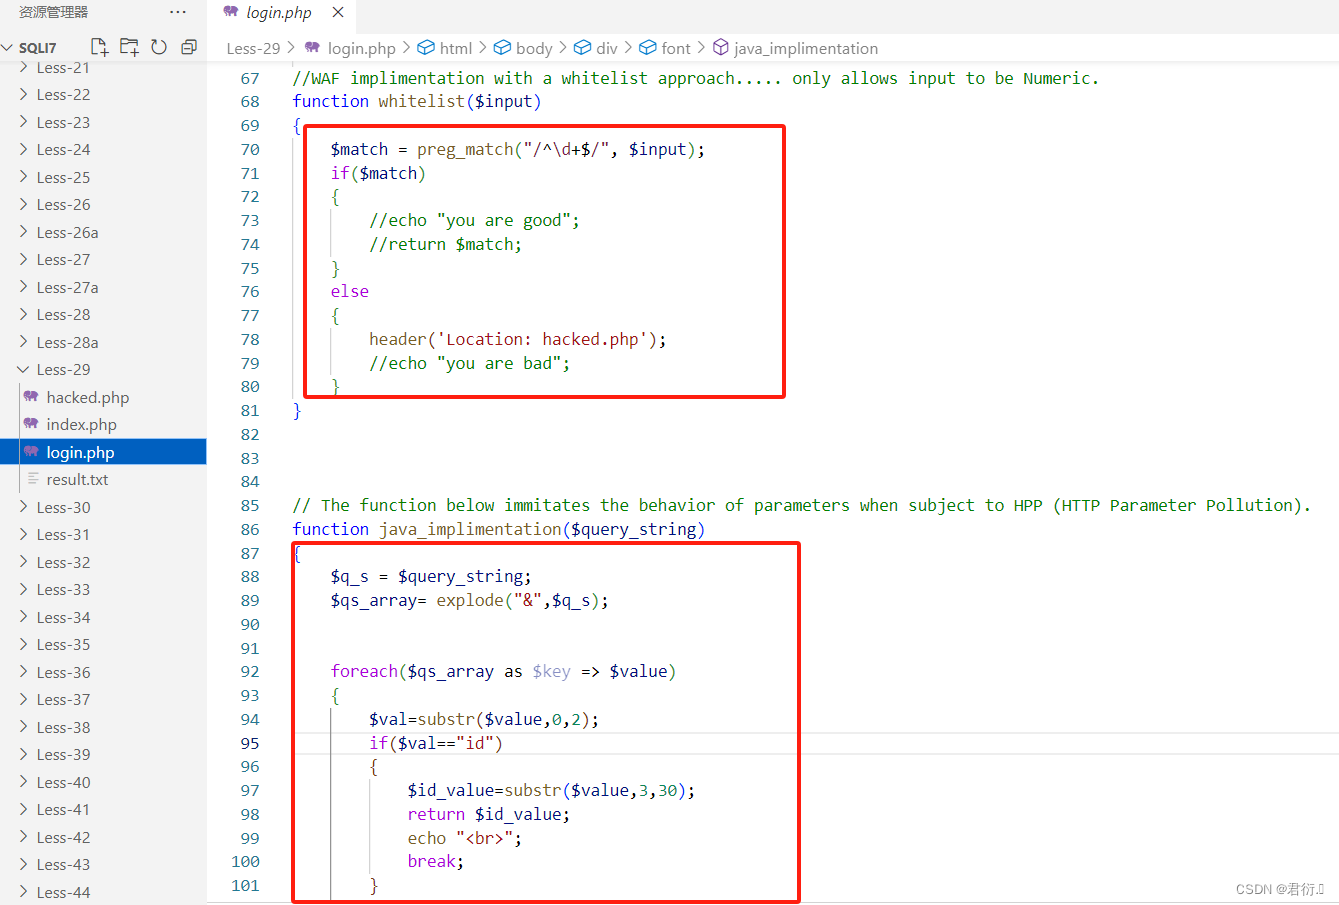Expand the Less-26 folder
The image size is (1339, 905).
[x=64, y=204]
